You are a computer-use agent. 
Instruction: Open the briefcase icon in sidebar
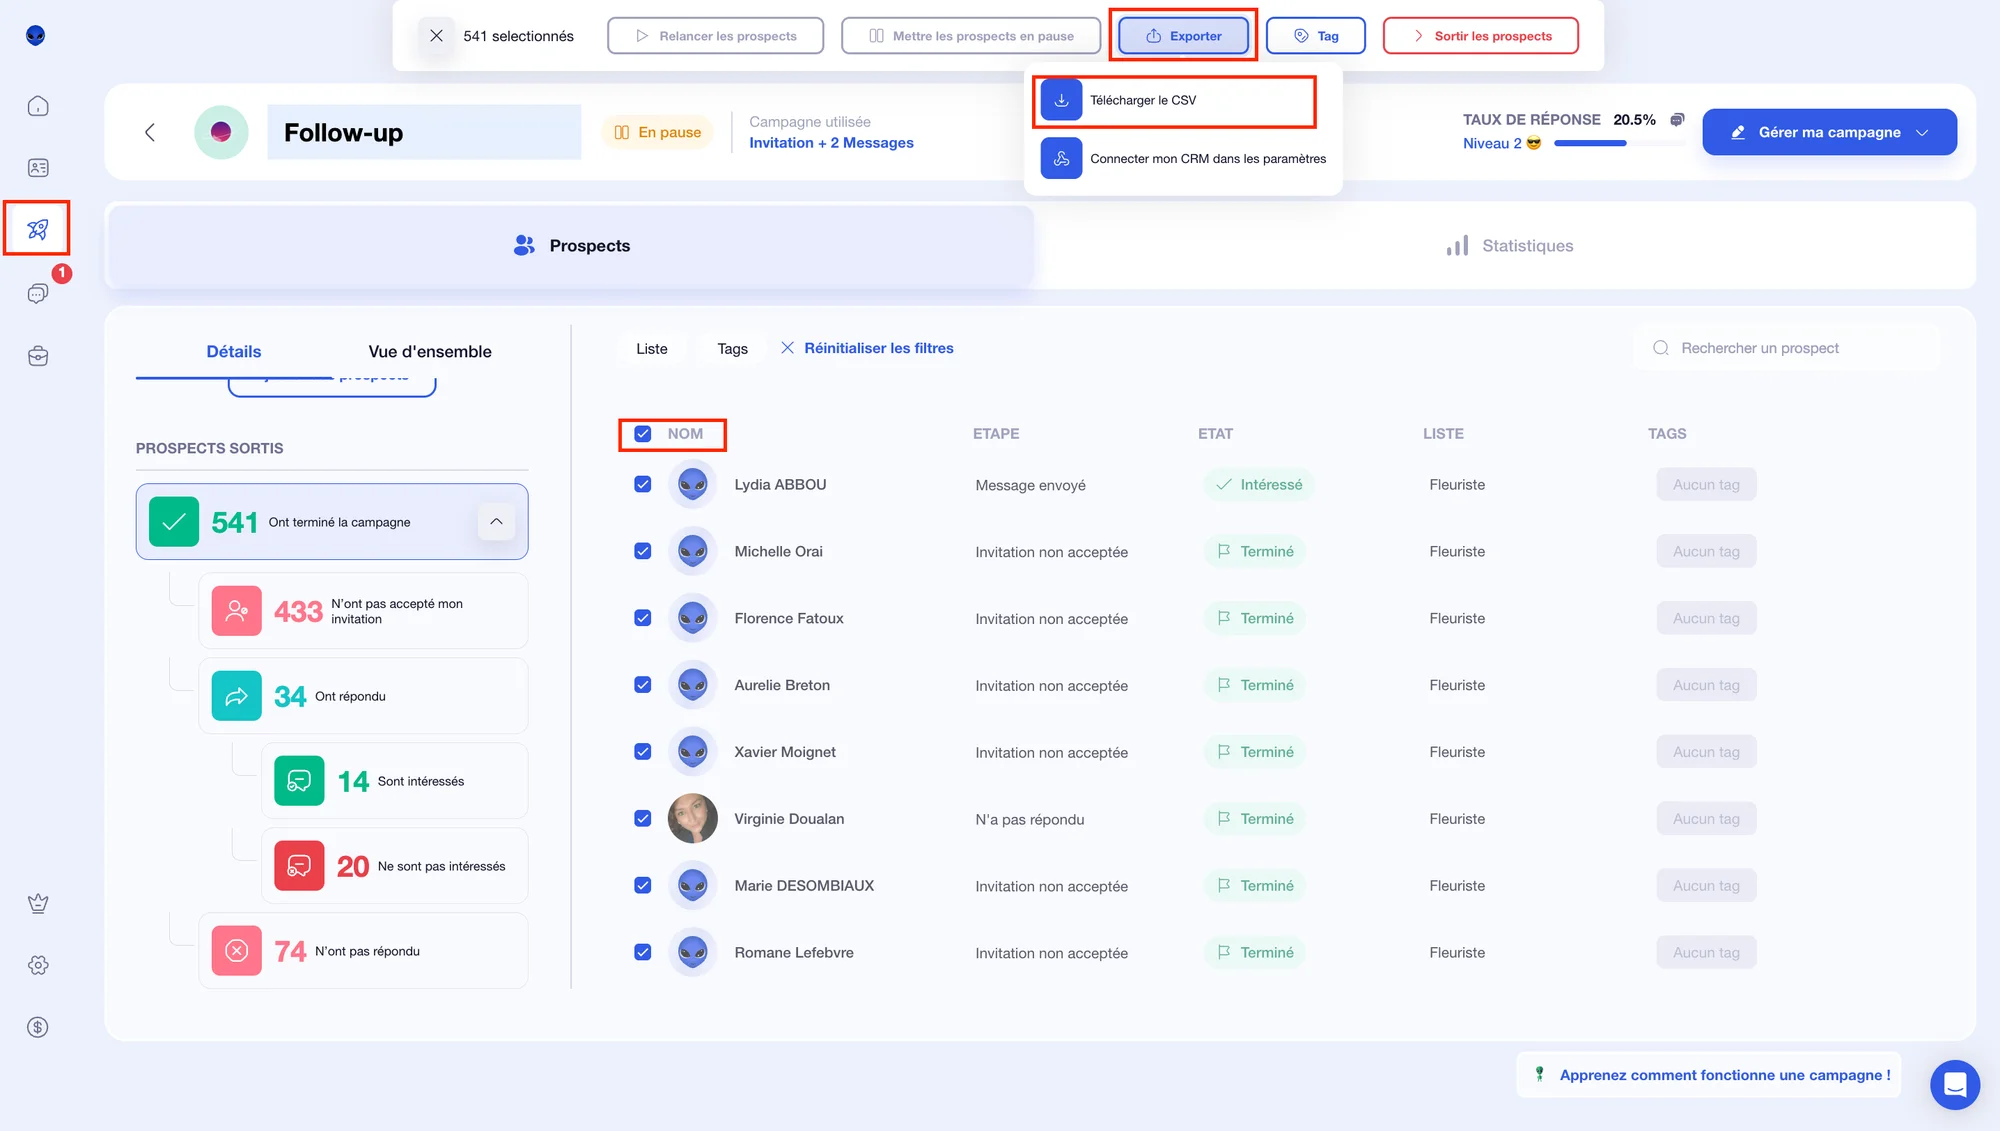(x=38, y=356)
